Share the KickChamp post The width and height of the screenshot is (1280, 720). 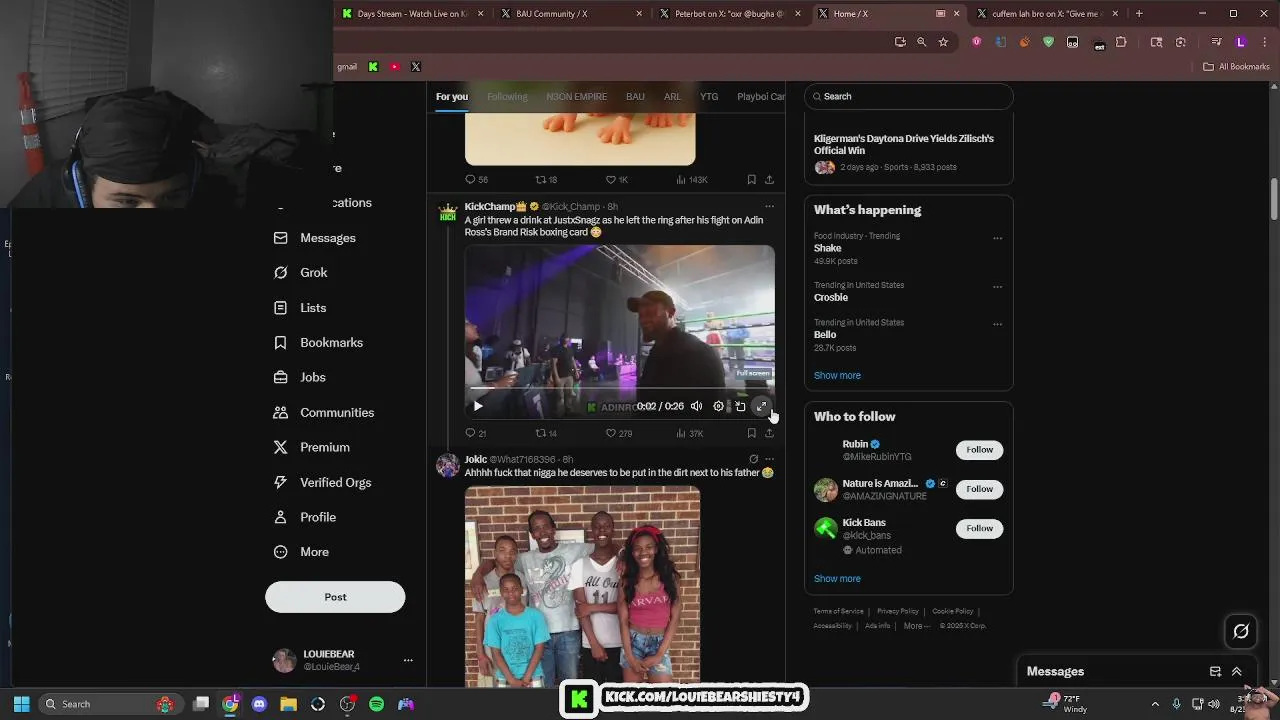tap(769, 433)
